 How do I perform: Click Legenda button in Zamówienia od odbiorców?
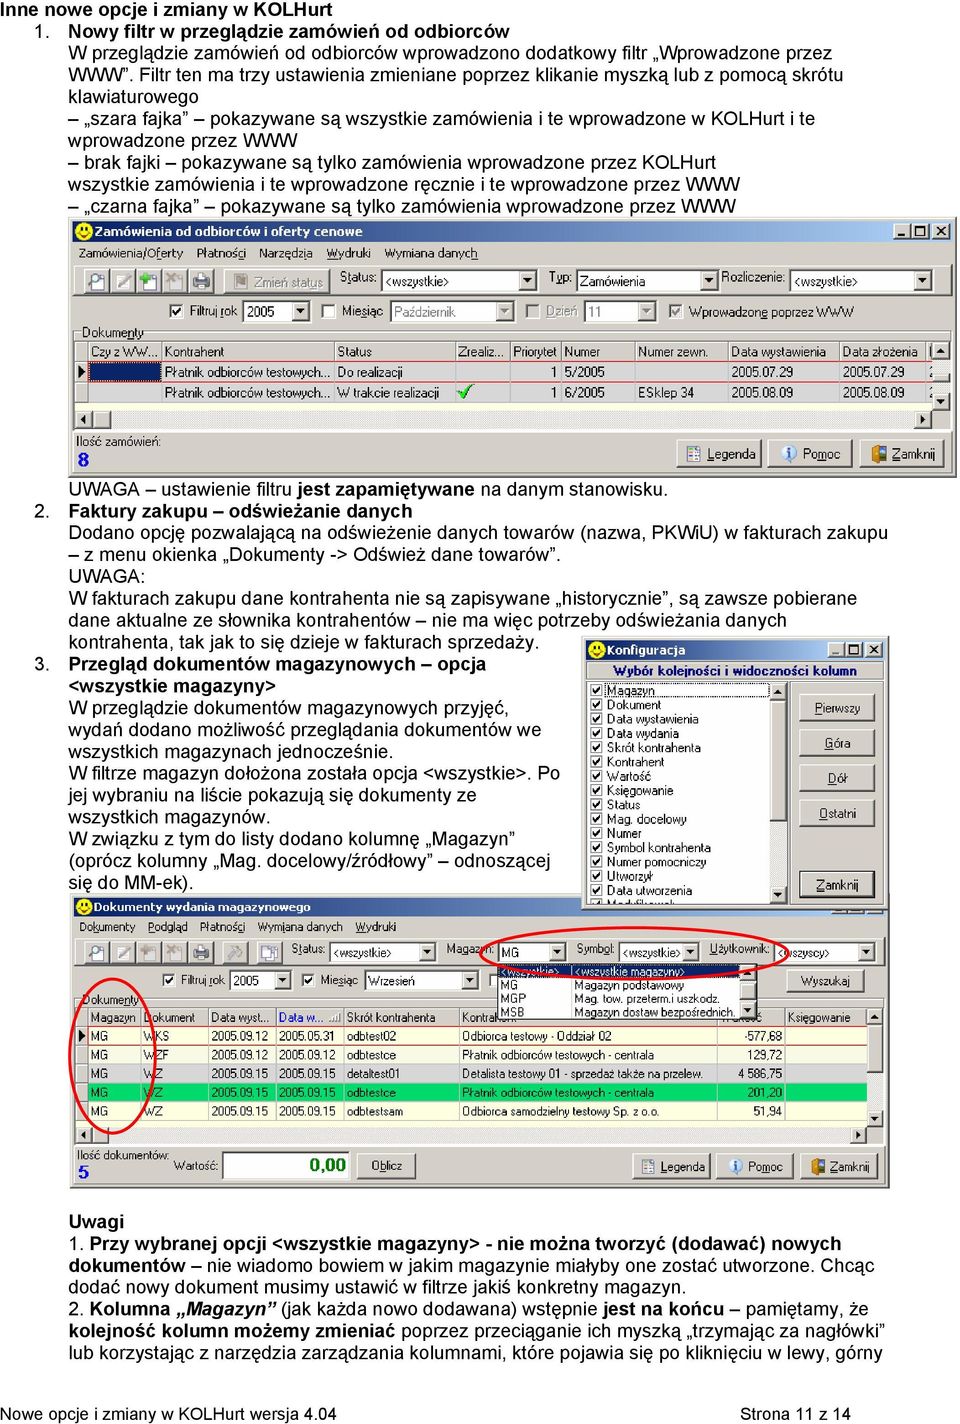tap(720, 454)
